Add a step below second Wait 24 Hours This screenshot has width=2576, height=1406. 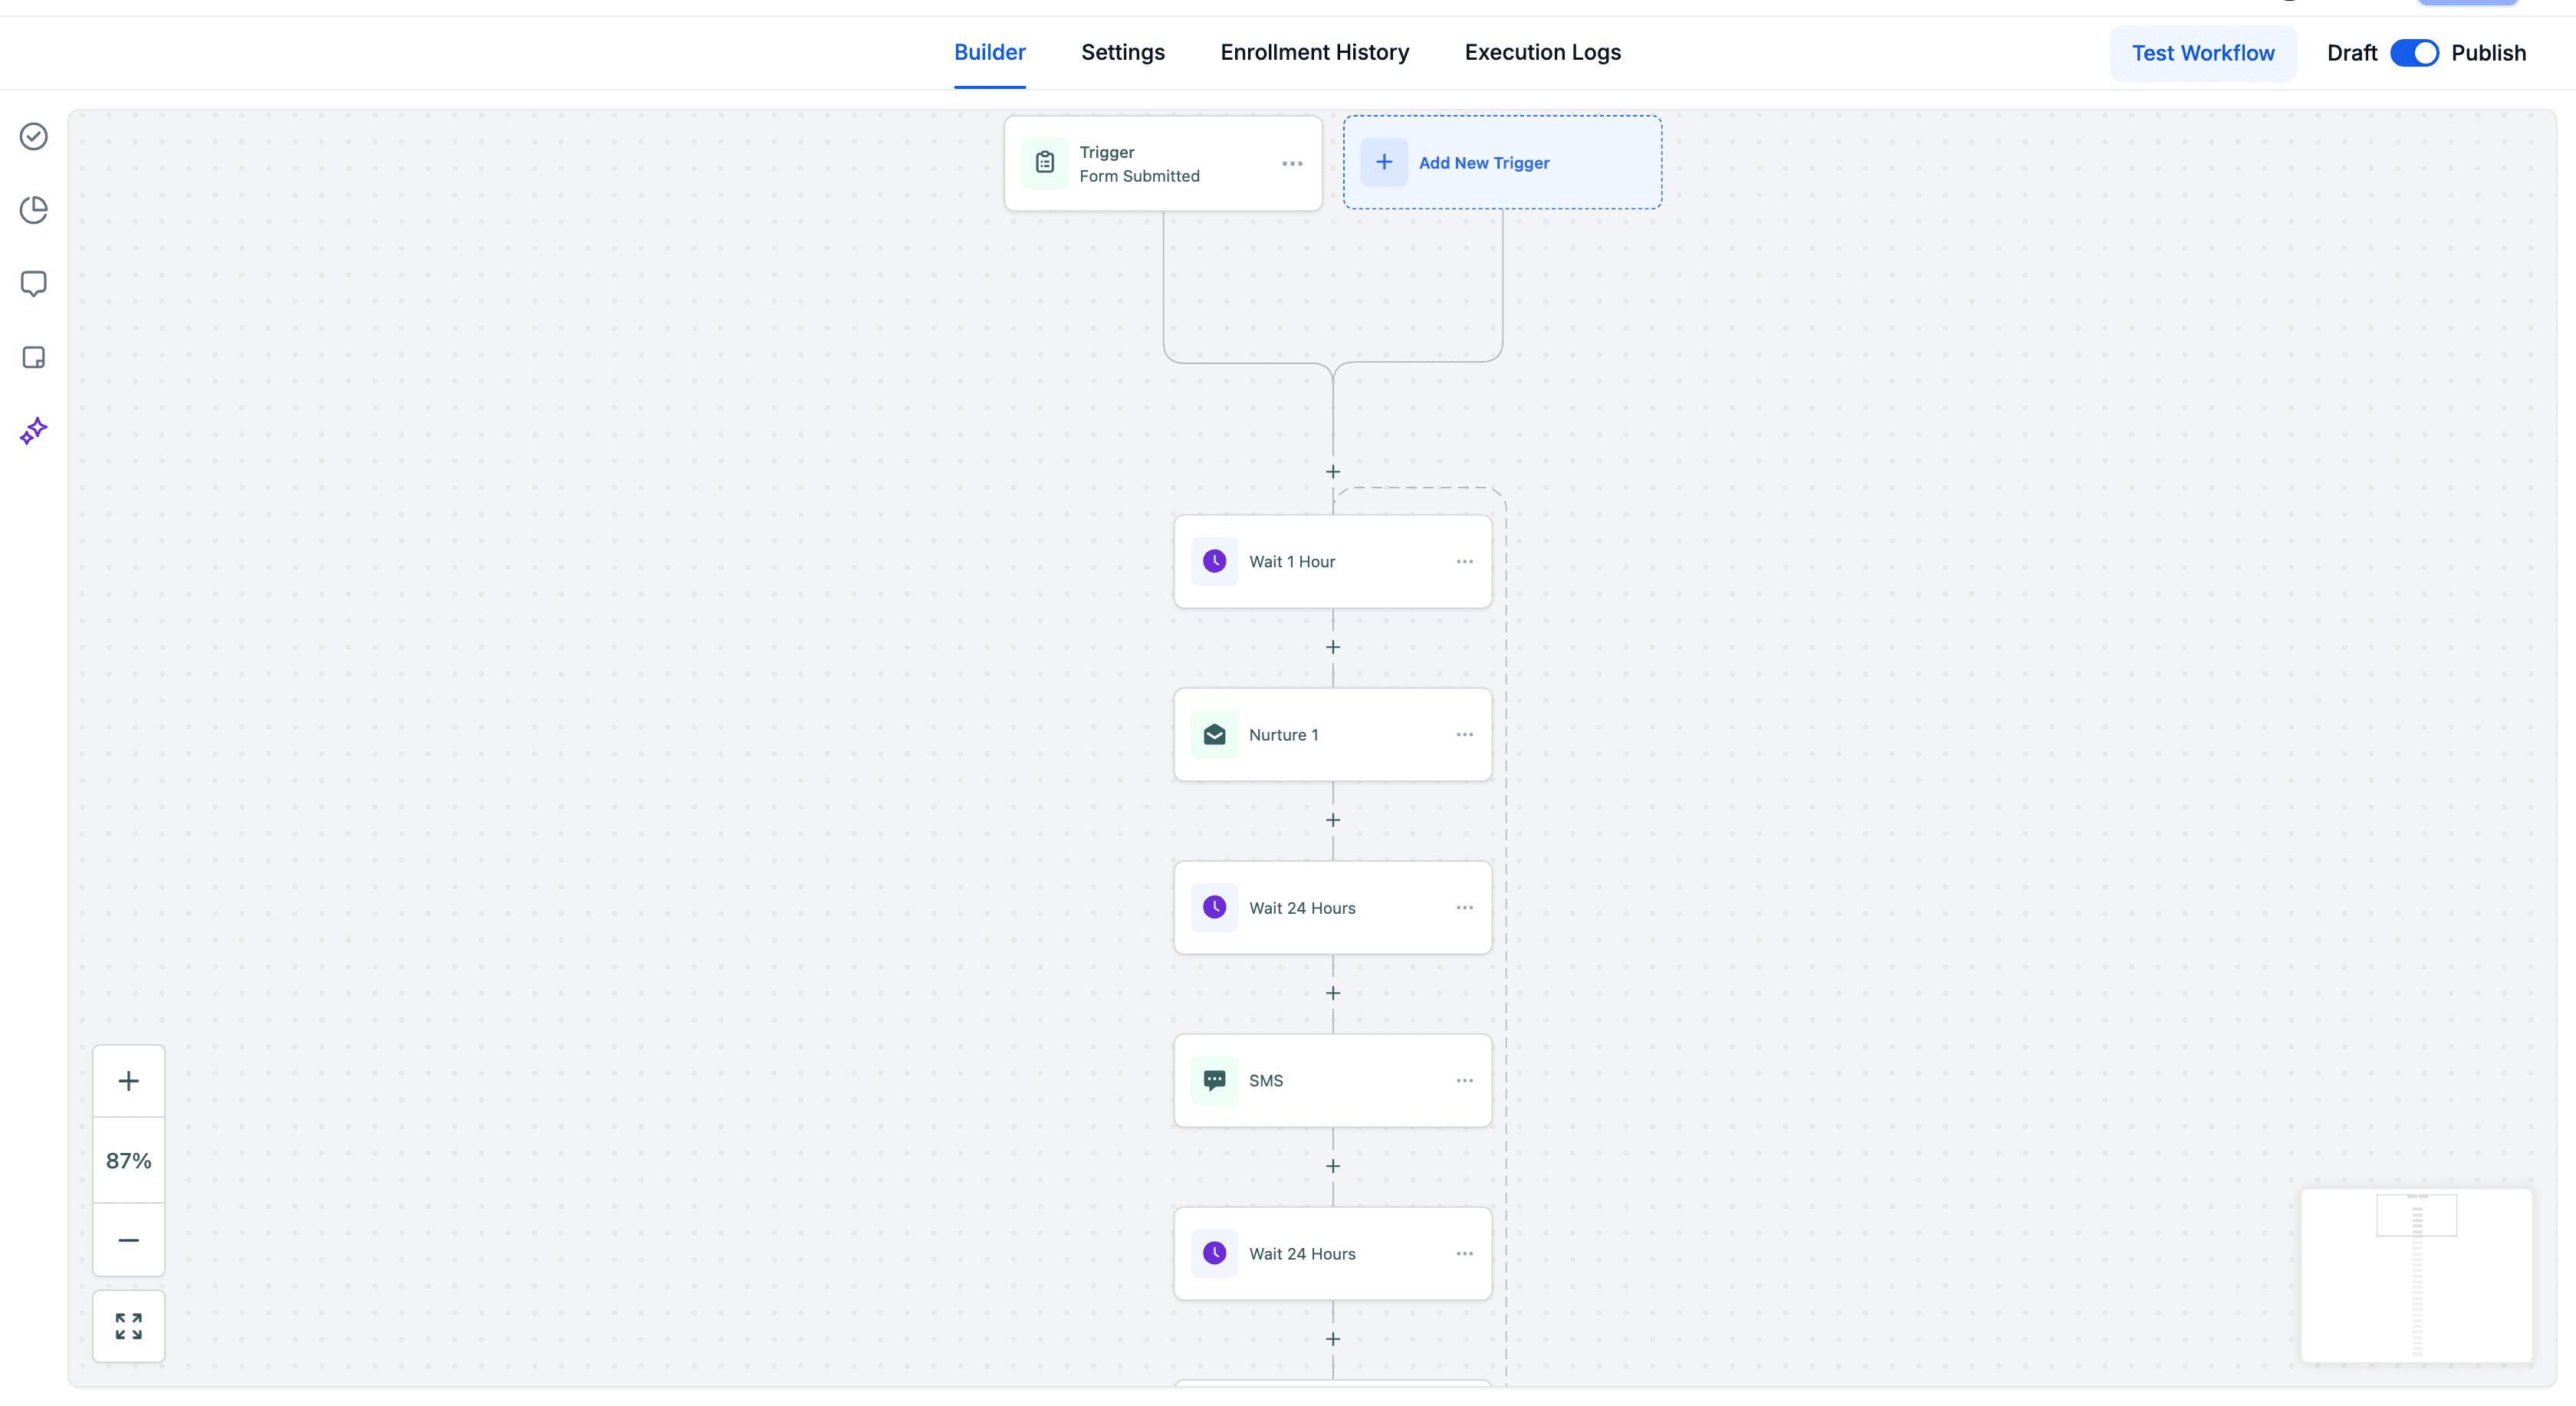[x=1333, y=1339]
